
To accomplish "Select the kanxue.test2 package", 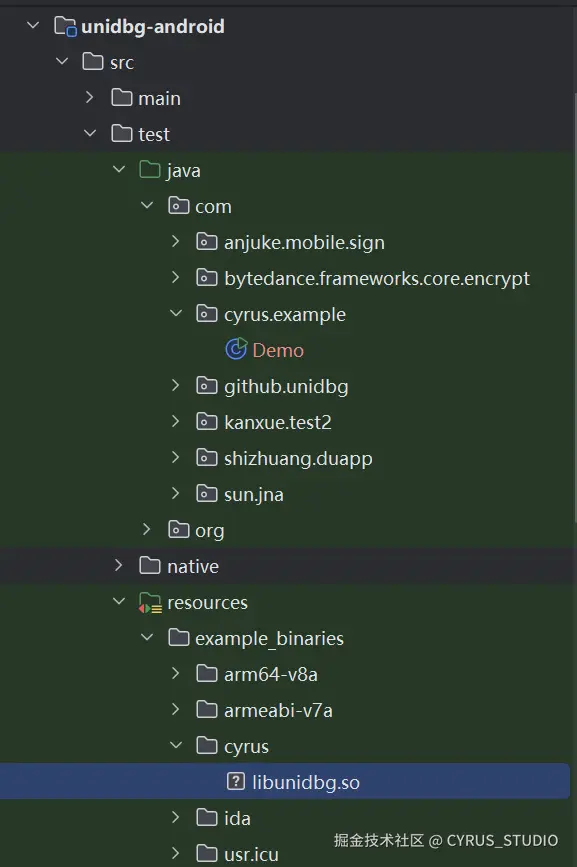I will [277, 422].
